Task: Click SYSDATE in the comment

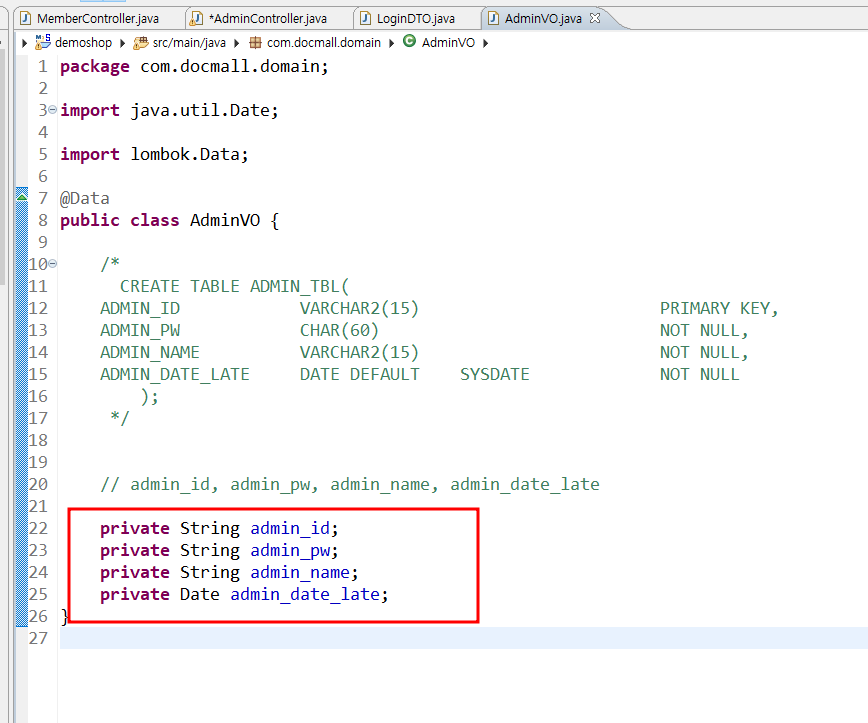Action: (494, 374)
